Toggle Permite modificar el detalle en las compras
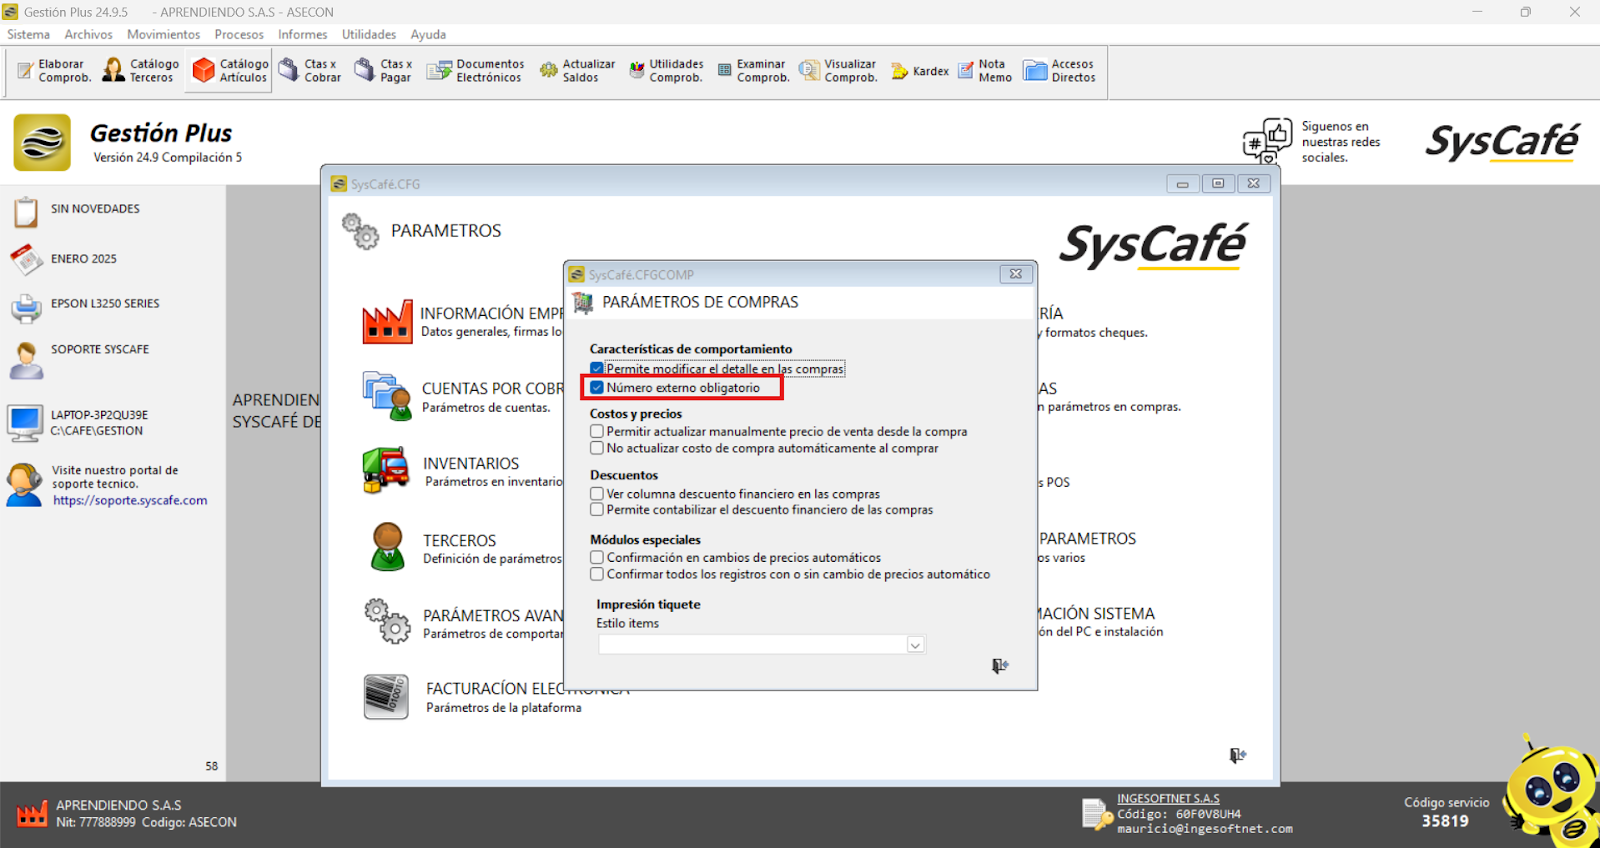The image size is (1600, 848). 597,369
